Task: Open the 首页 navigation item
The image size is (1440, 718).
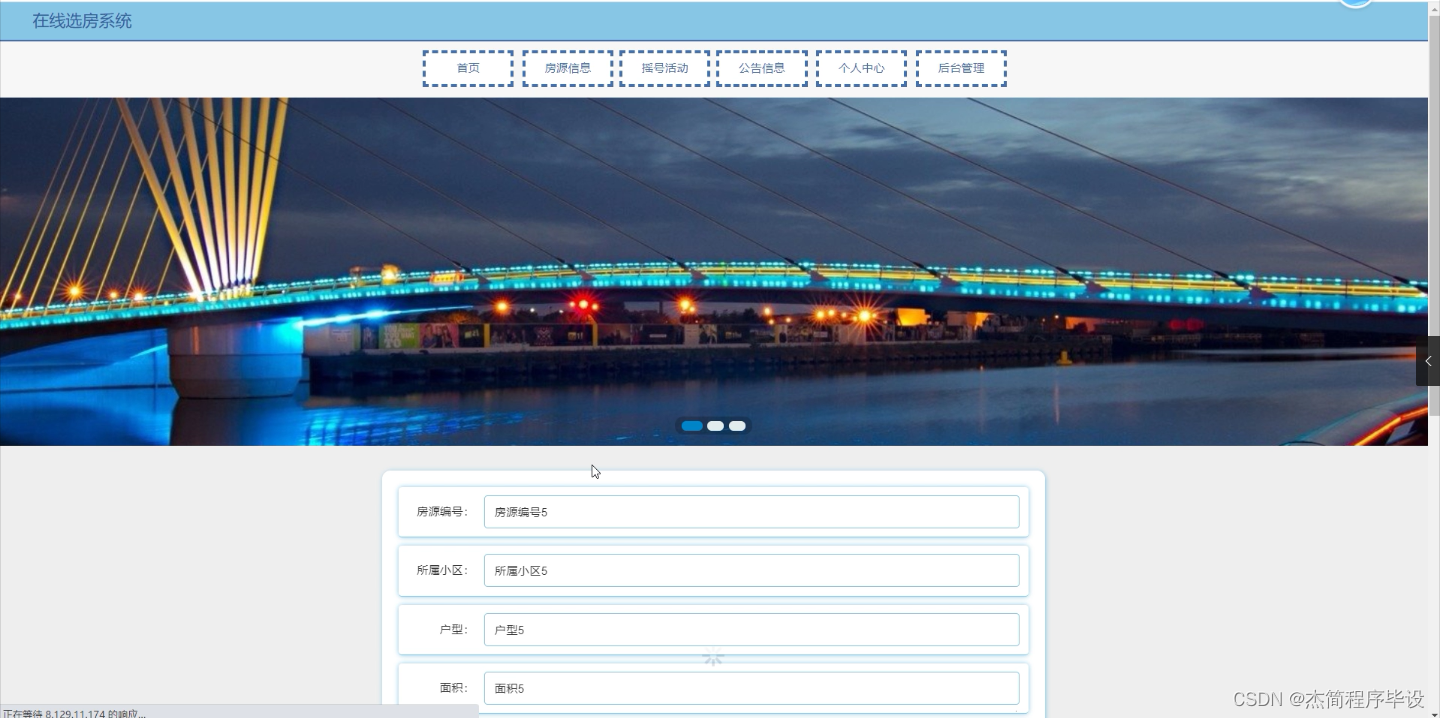Action: (467, 67)
